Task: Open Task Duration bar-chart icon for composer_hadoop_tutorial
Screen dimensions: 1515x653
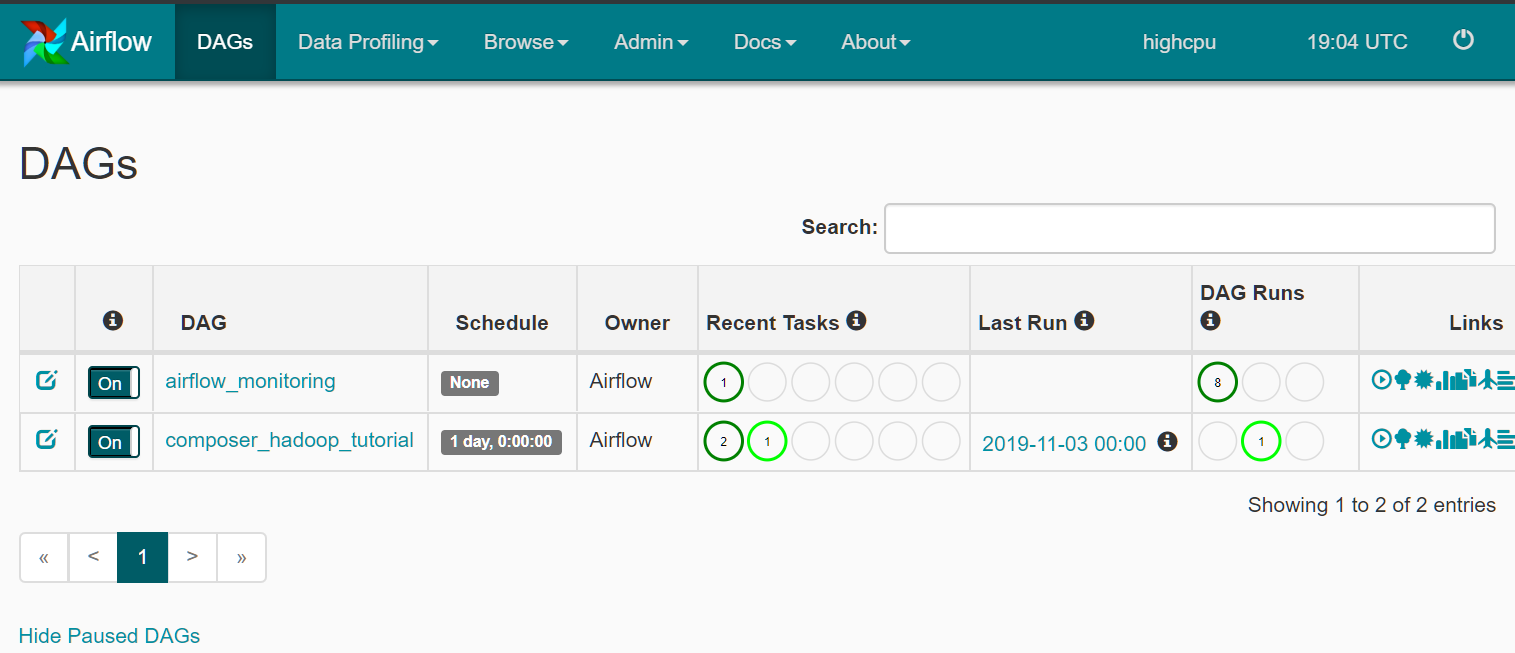Action: tap(1444, 438)
